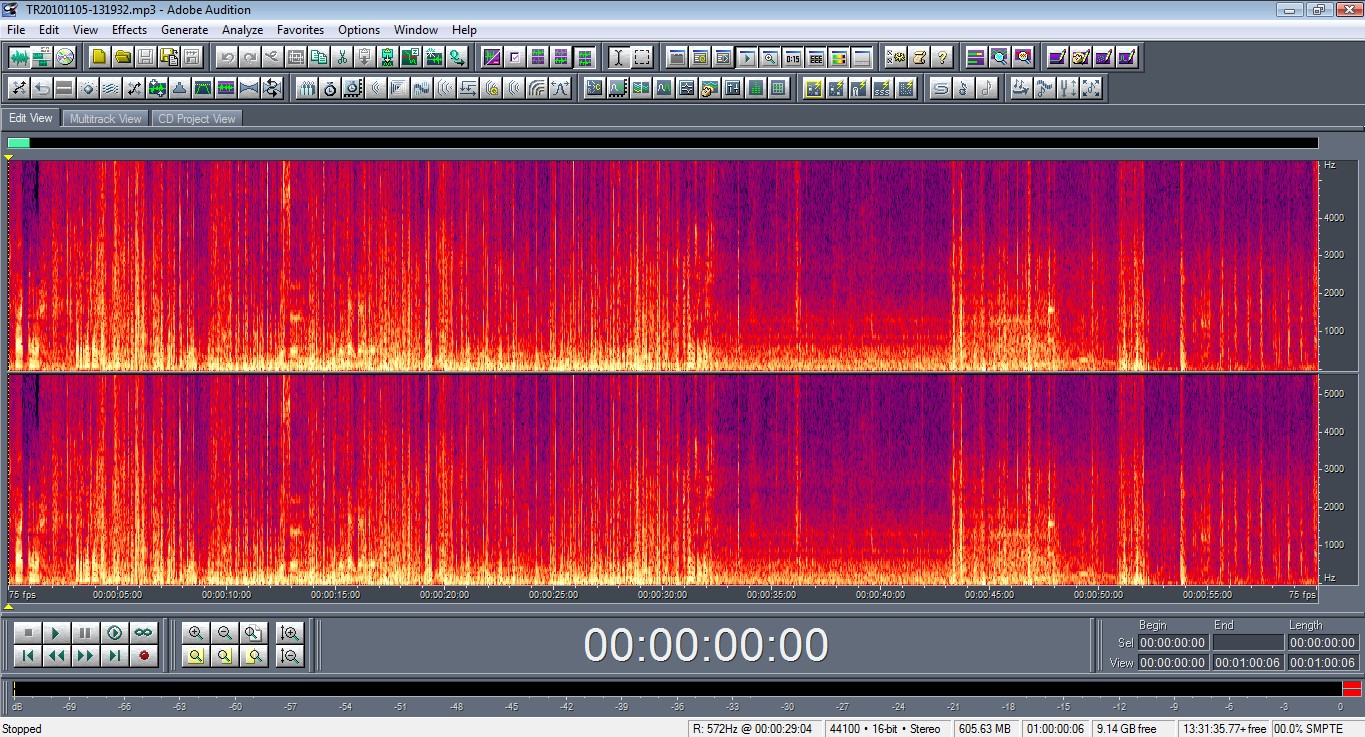Click the Sel Begin time field
1365x737 pixels.
1172,643
